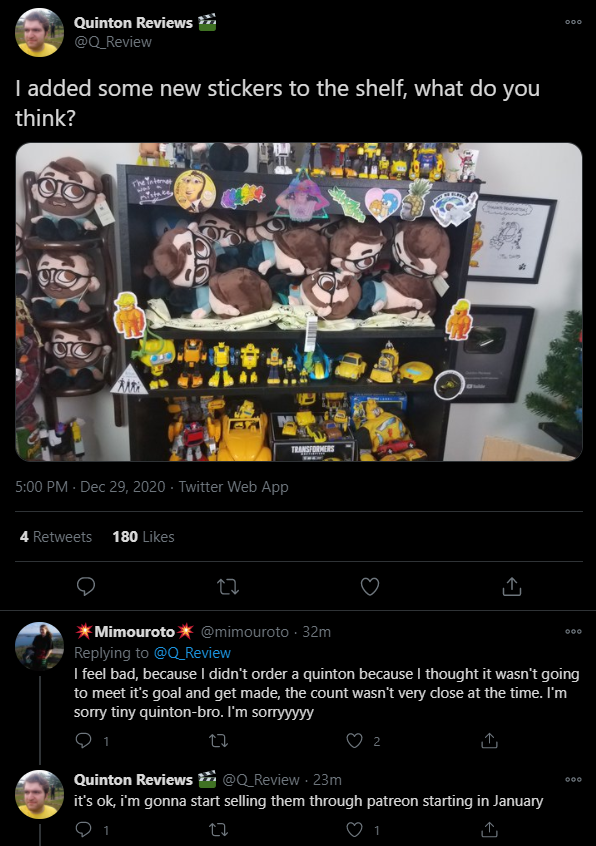This screenshot has width=596, height=846.
Task: Reply to the main tweet
Action: (x=86, y=586)
